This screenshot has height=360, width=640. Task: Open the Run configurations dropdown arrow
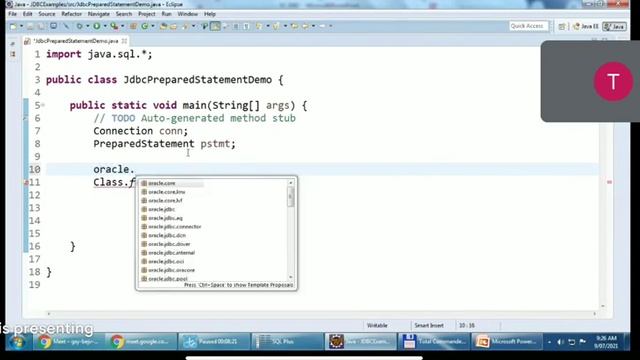click(x=105, y=26)
